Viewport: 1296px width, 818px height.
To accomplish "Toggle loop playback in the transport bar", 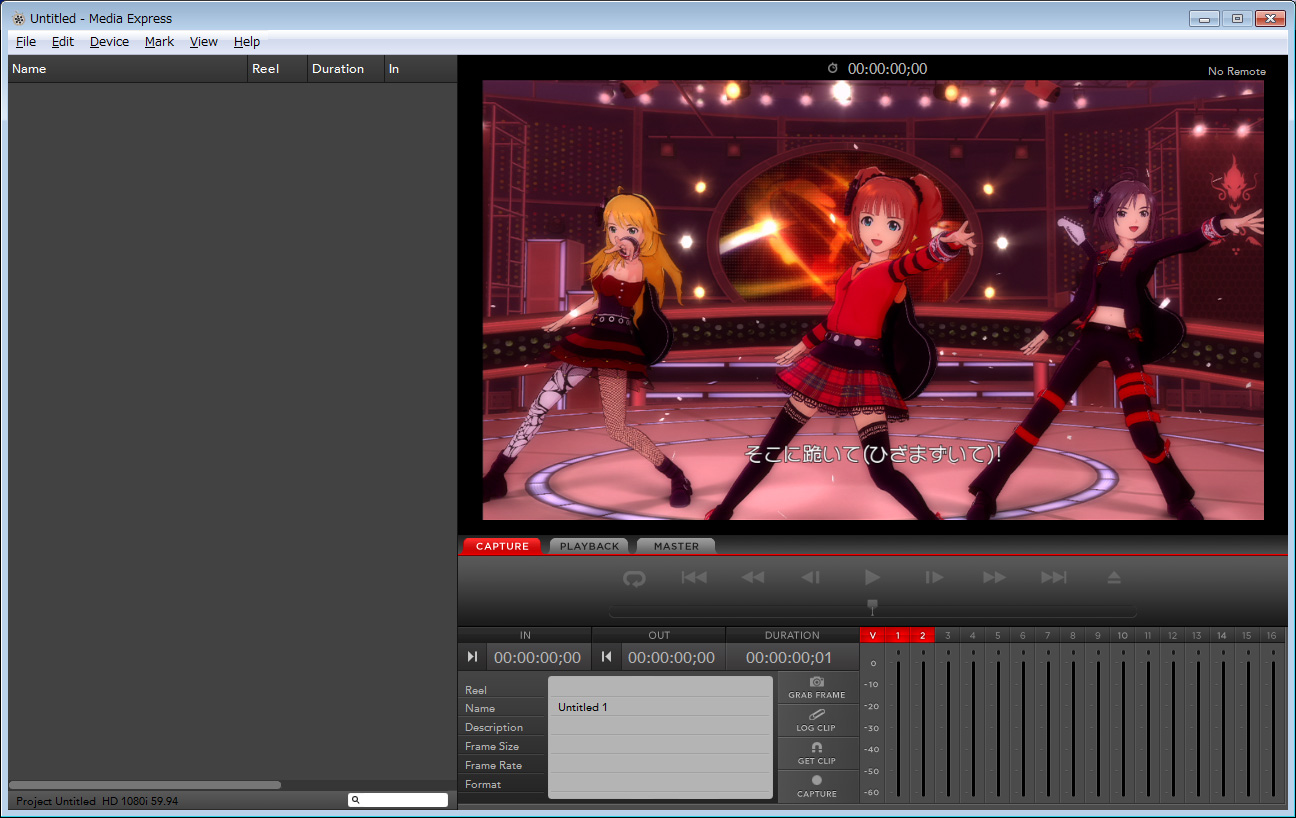I will (x=634, y=578).
